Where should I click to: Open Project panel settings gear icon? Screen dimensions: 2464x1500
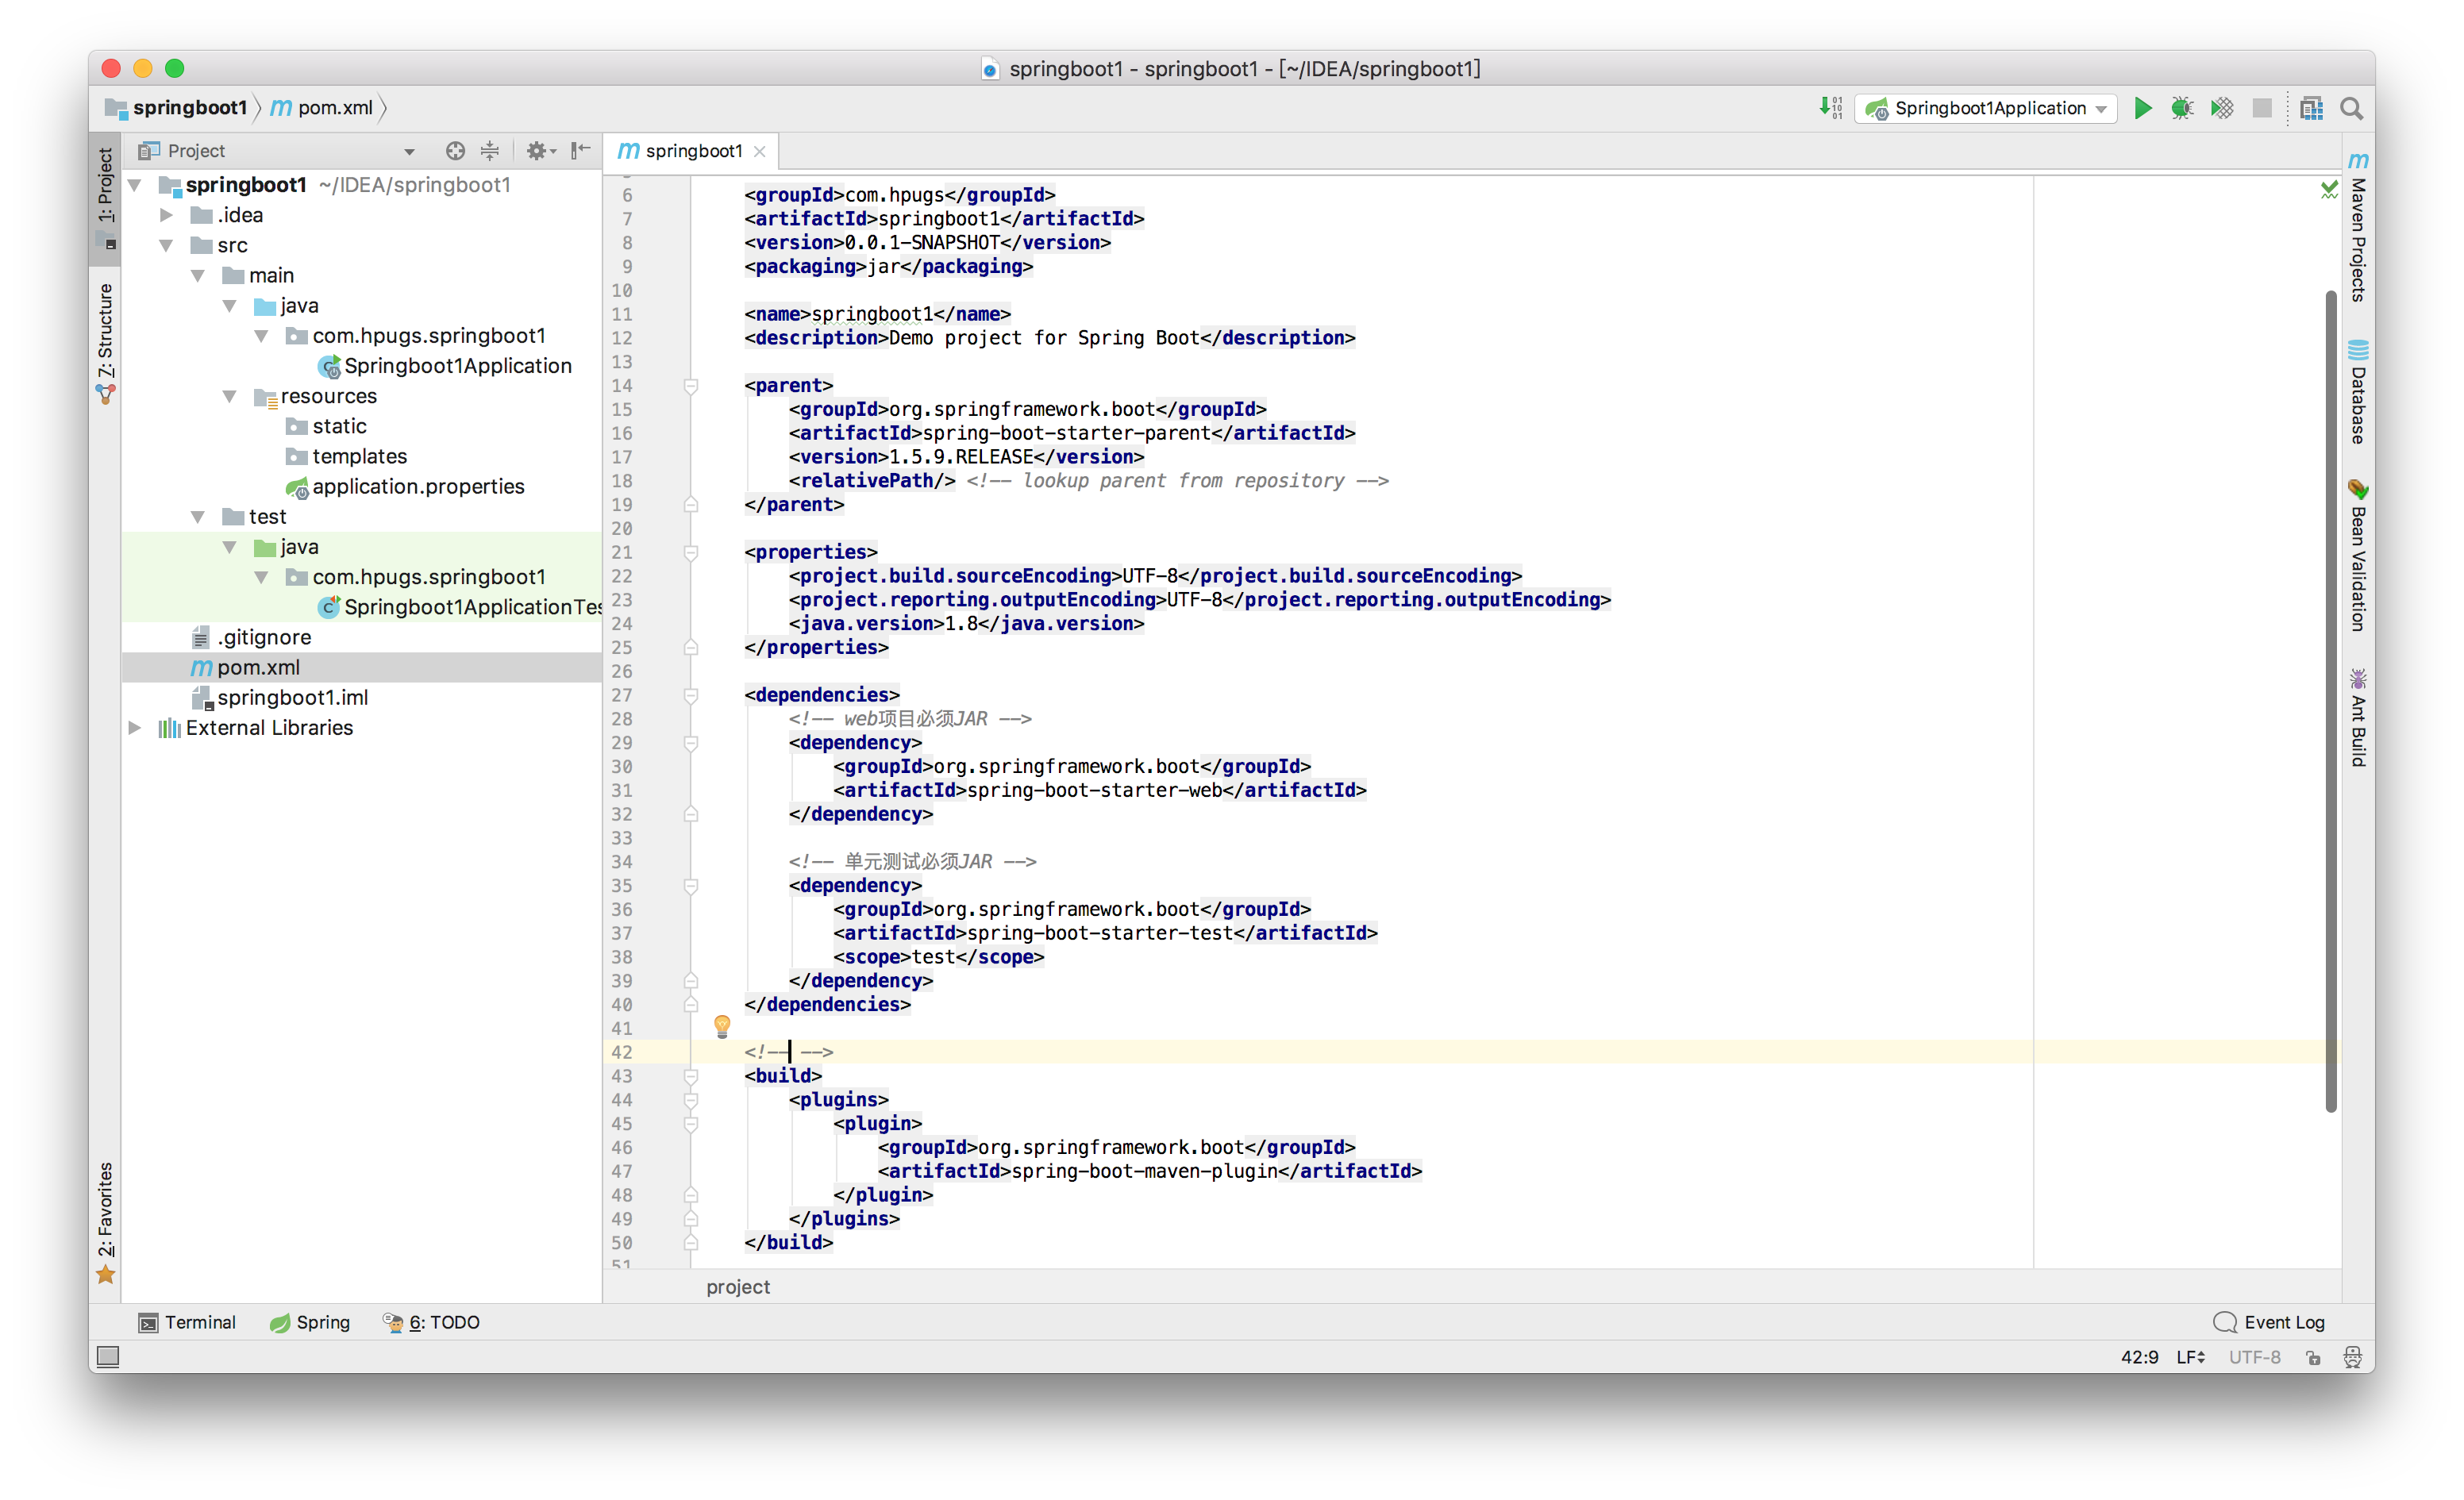pos(540,151)
